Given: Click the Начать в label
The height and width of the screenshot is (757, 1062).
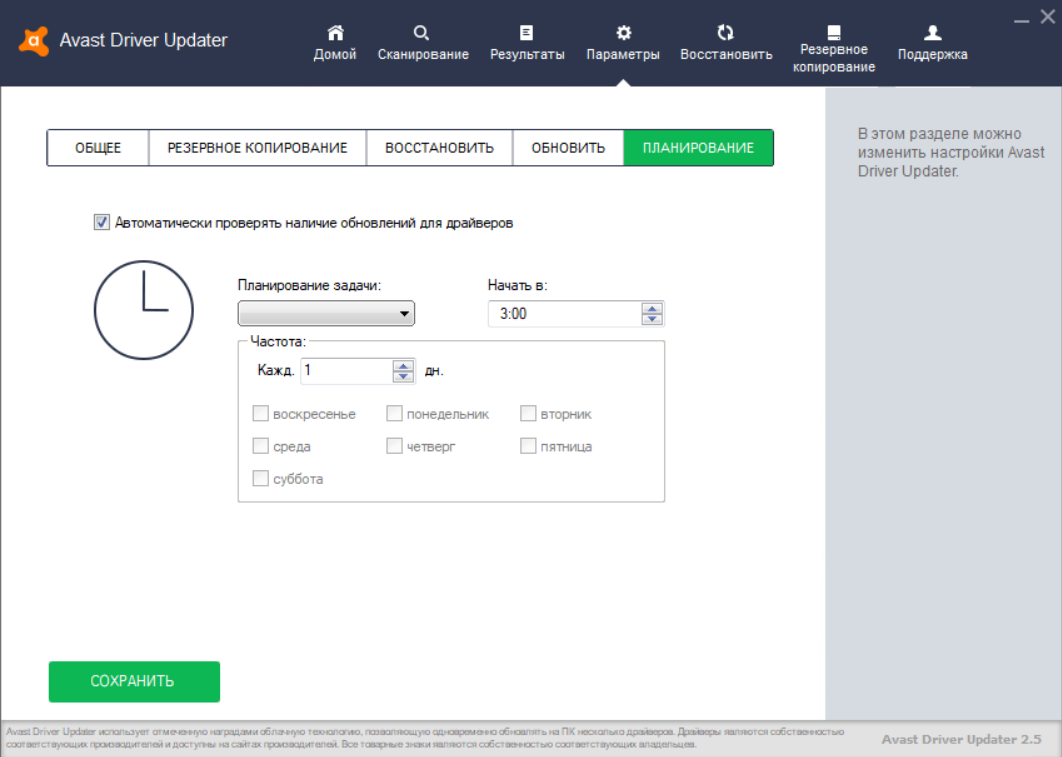Looking at the screenshot, I should pos(517,285).
